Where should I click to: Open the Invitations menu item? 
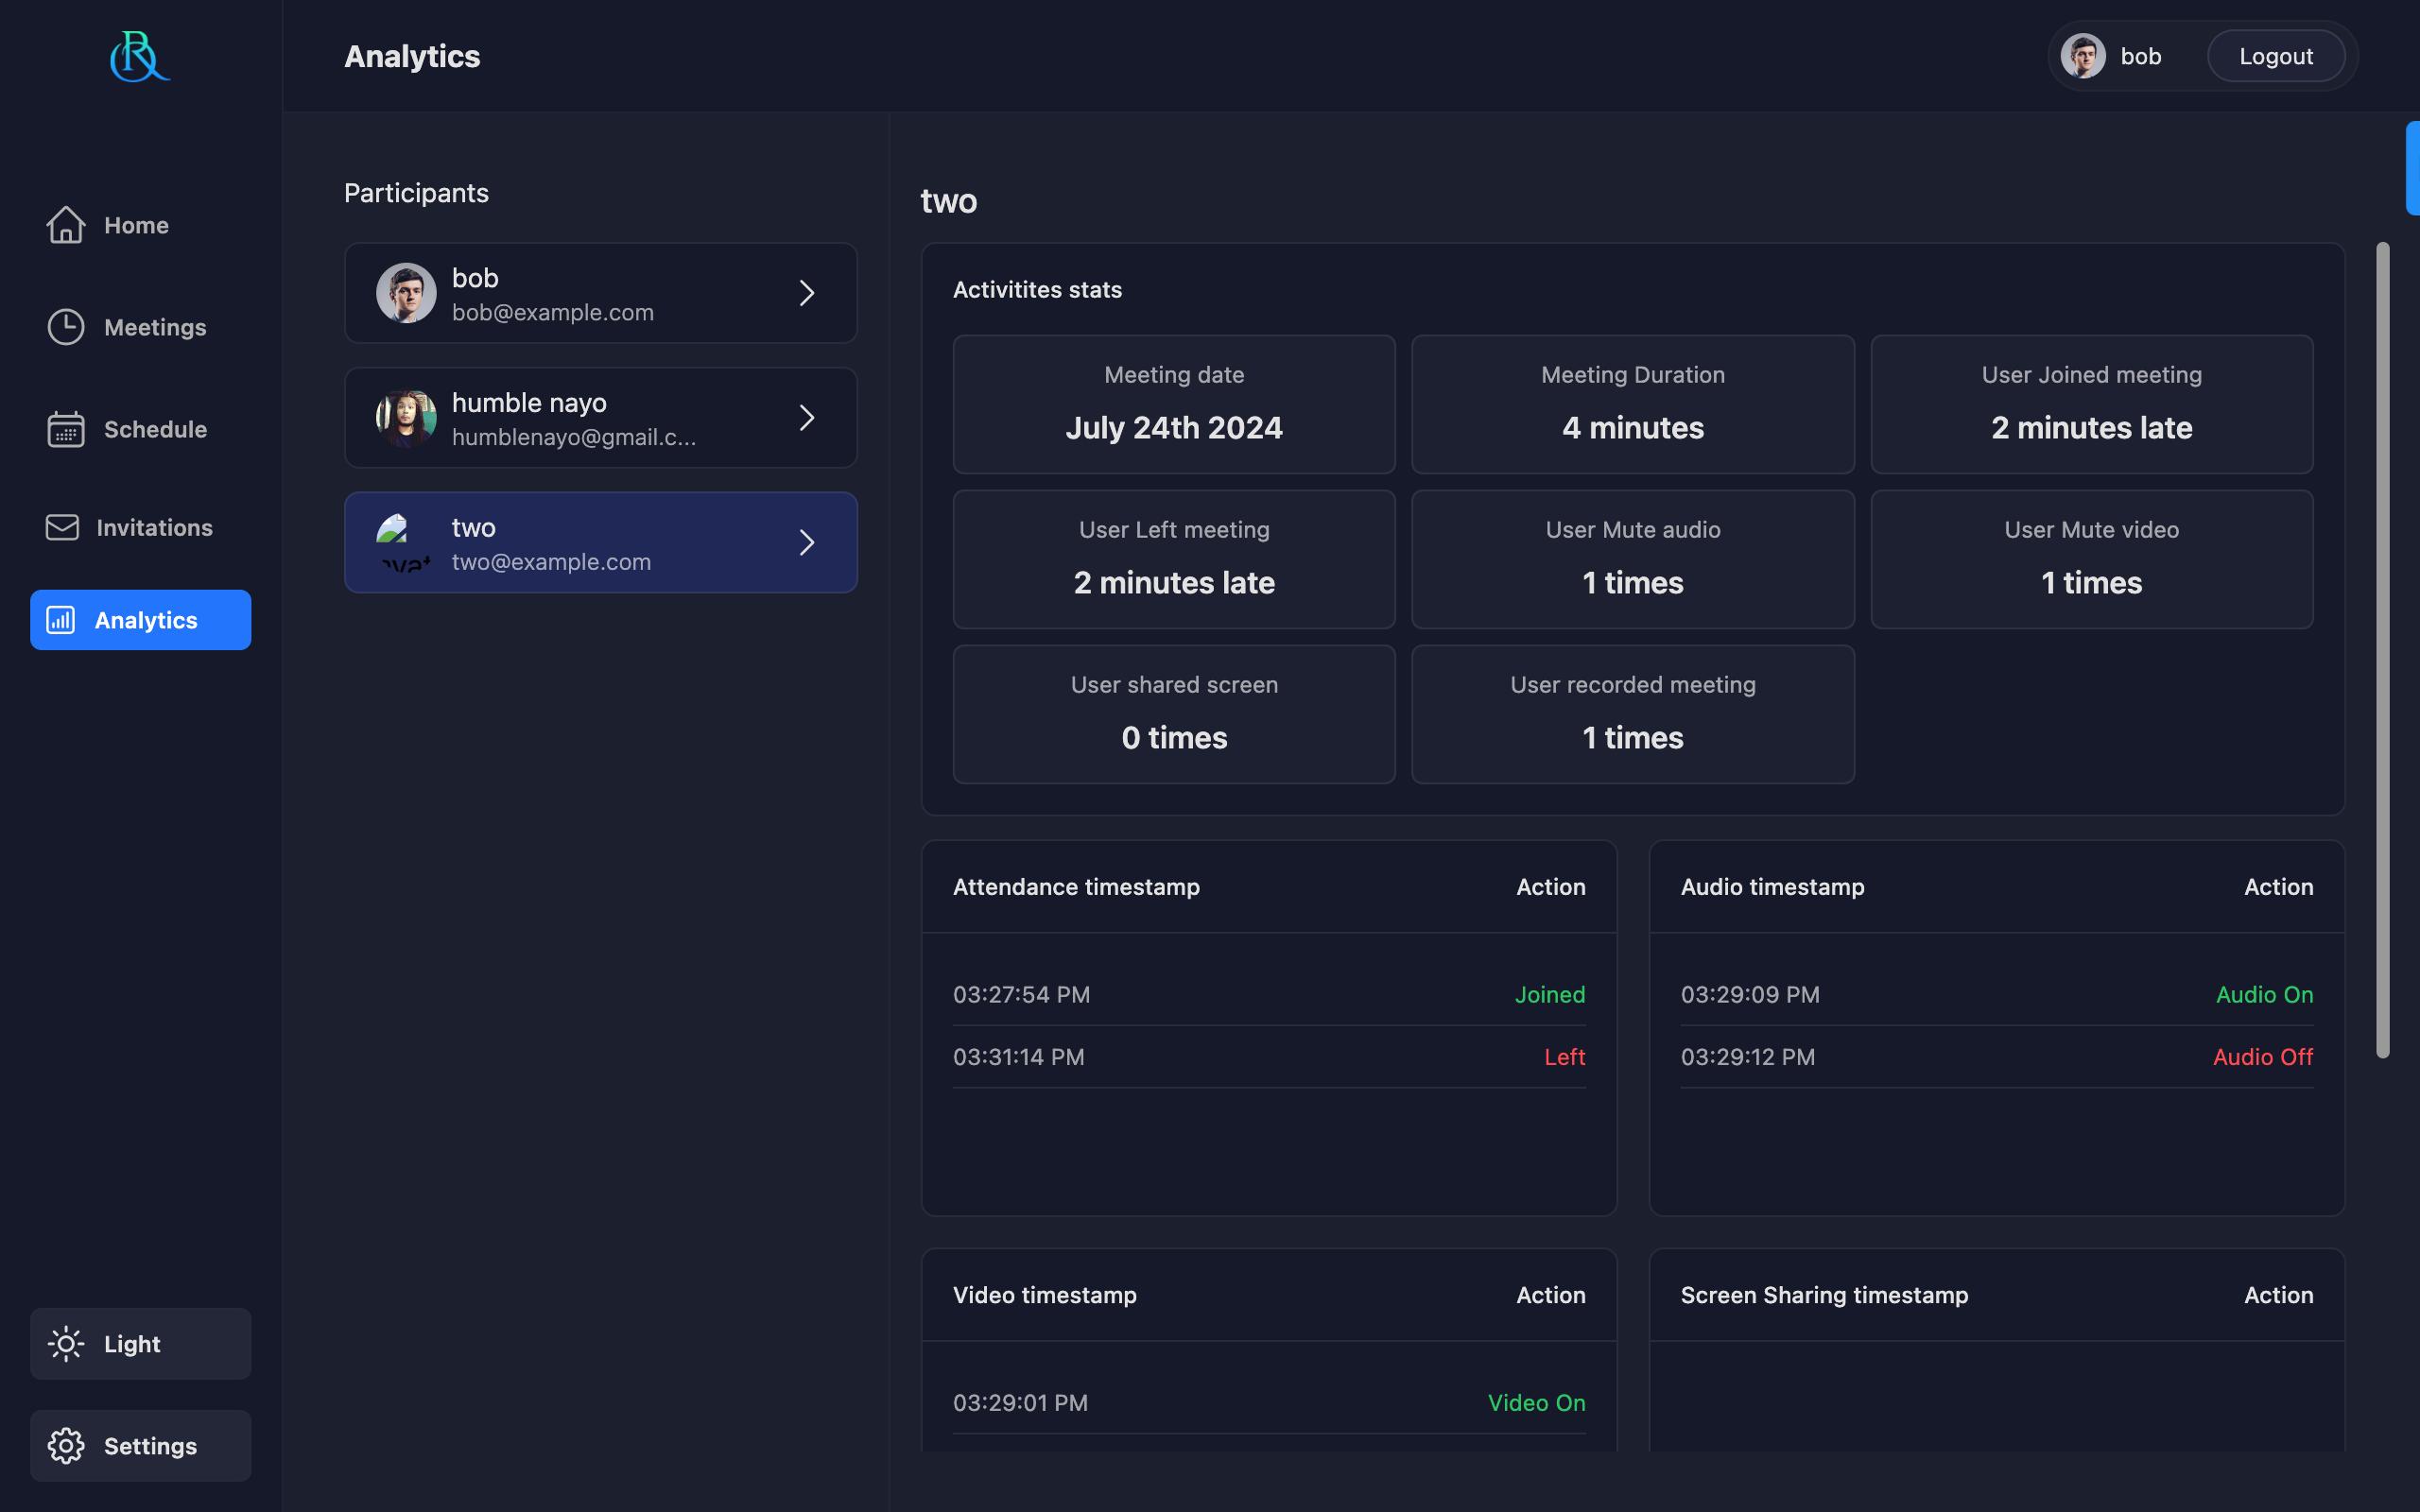click(154, 527)
